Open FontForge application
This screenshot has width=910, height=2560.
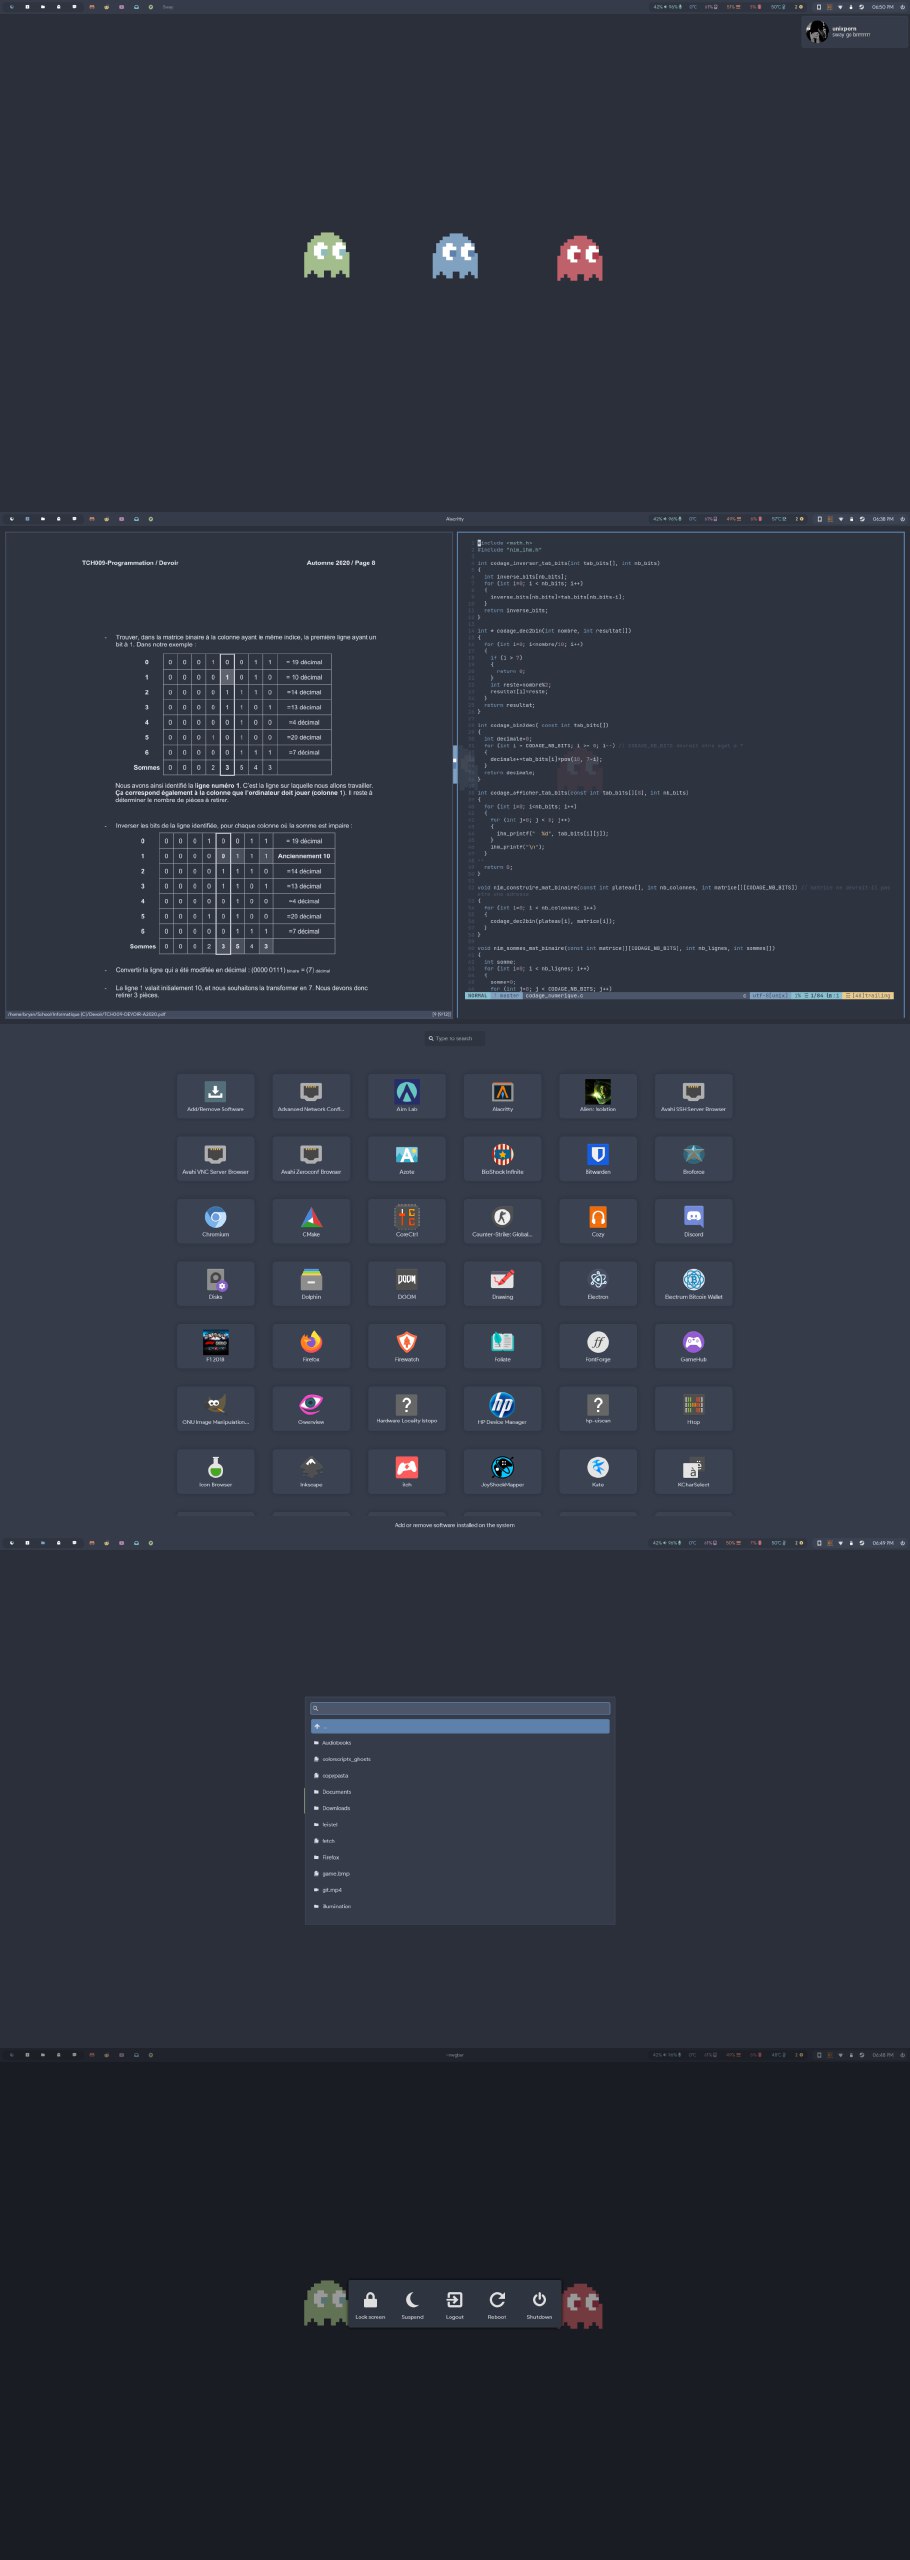pyautogui.click(x=598, y=1346)
